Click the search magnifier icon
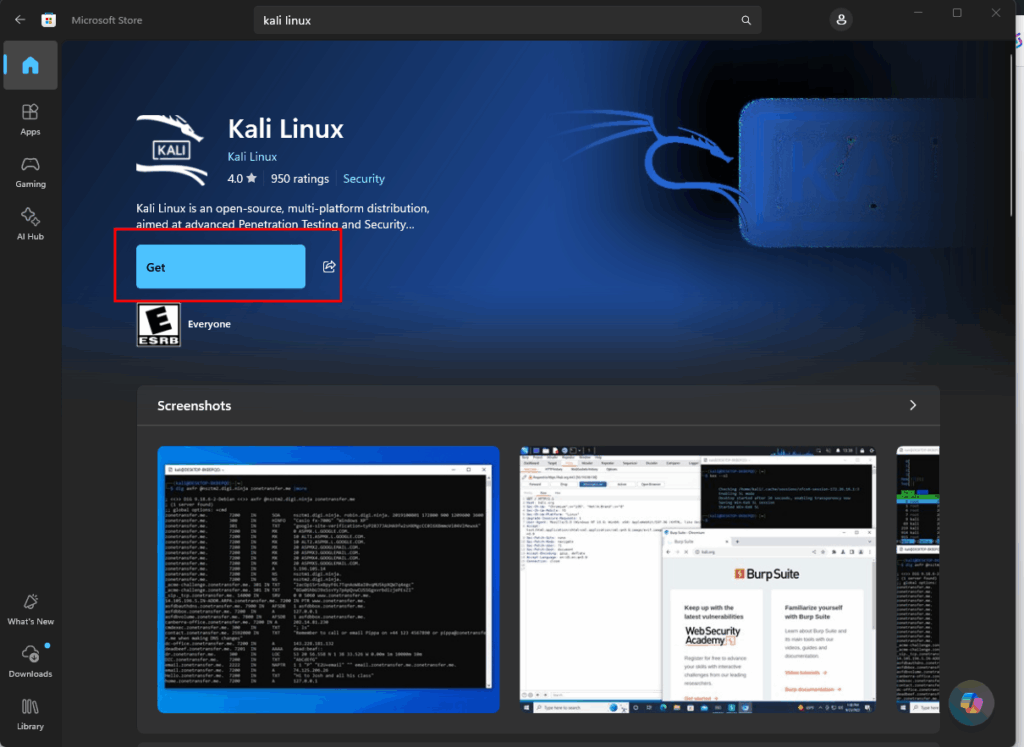1024x747 pixels. coord(746,20)
